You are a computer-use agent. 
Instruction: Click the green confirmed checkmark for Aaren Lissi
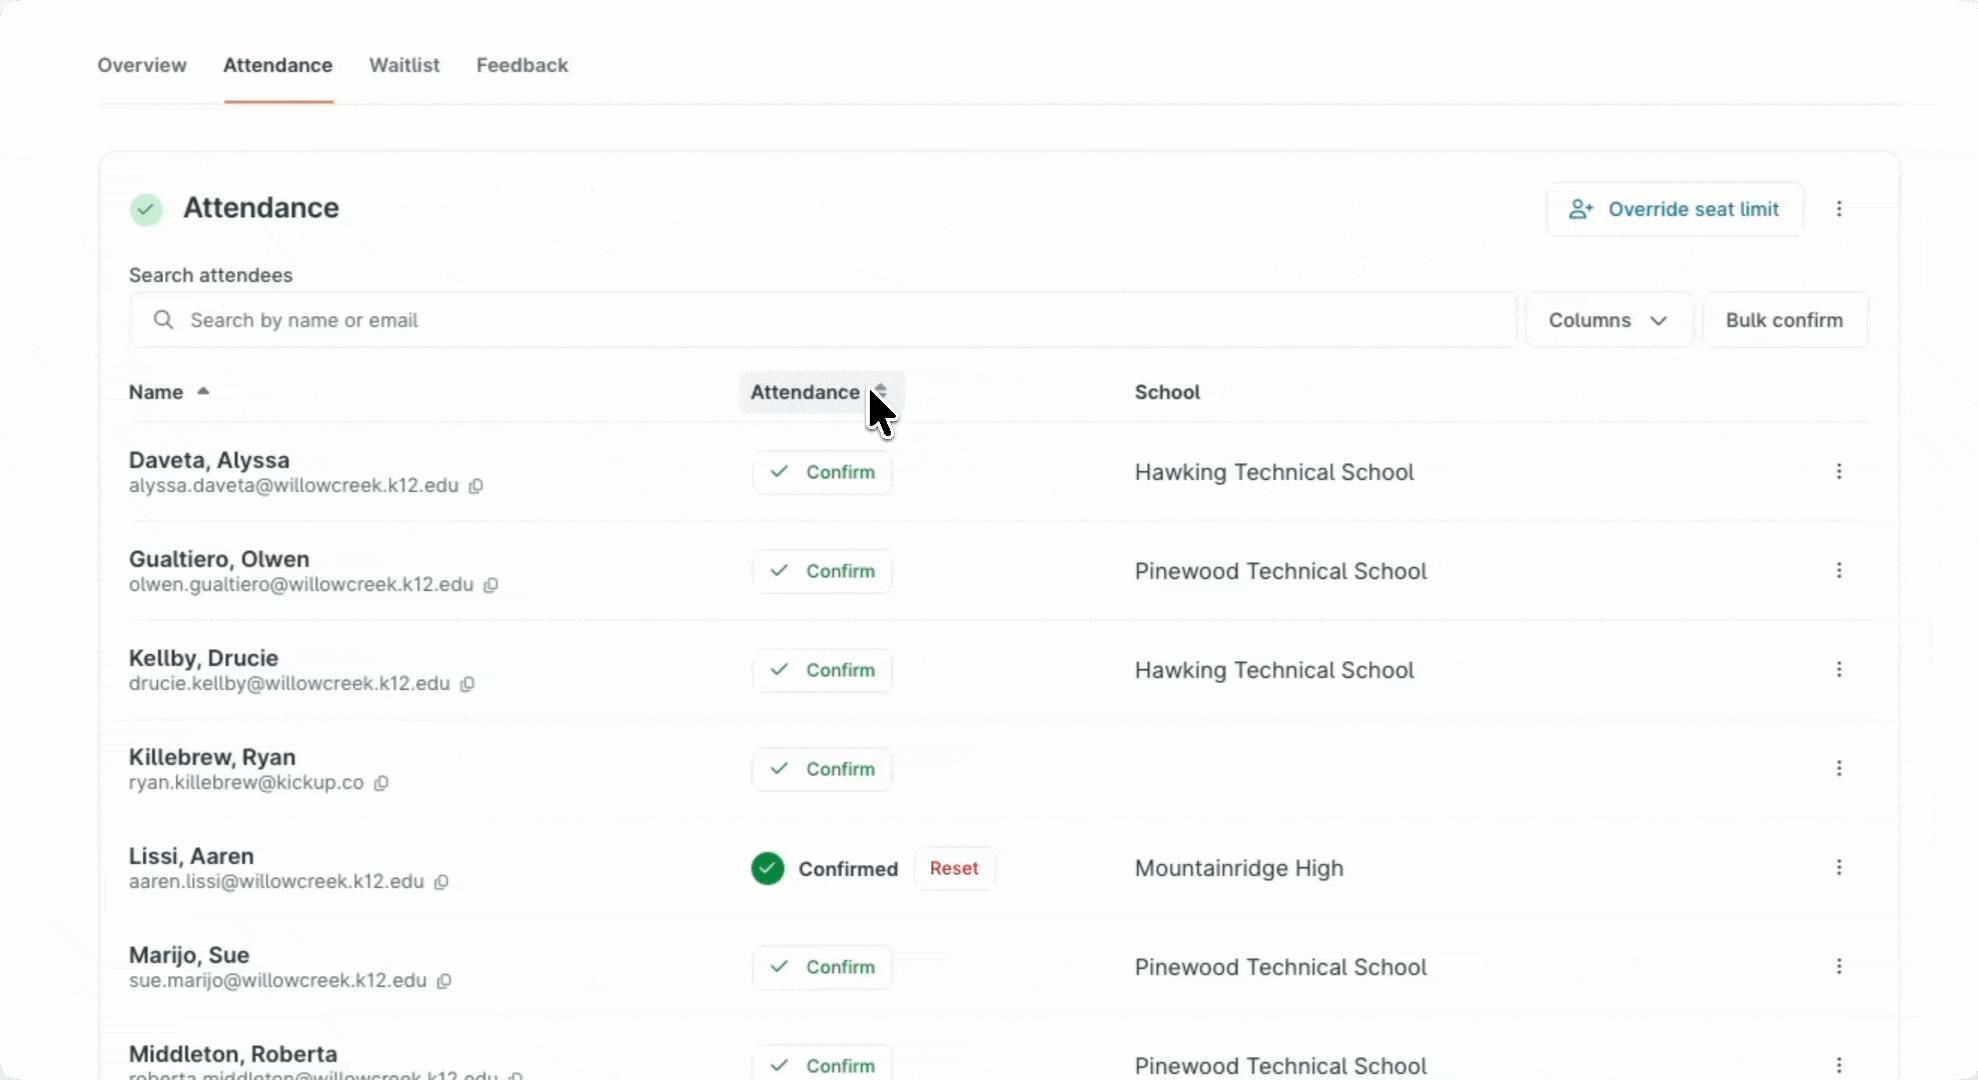point(767,869)
